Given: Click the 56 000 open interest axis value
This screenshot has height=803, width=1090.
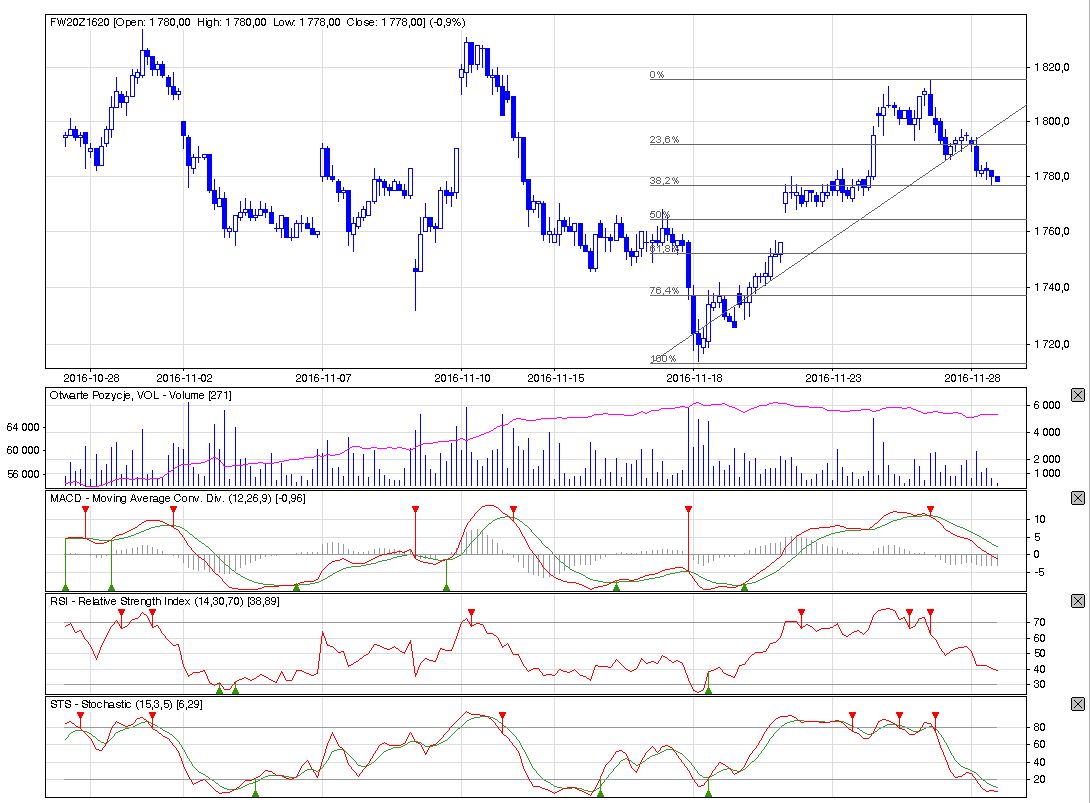Looking at the screenshot, I should tap(23, 474).
